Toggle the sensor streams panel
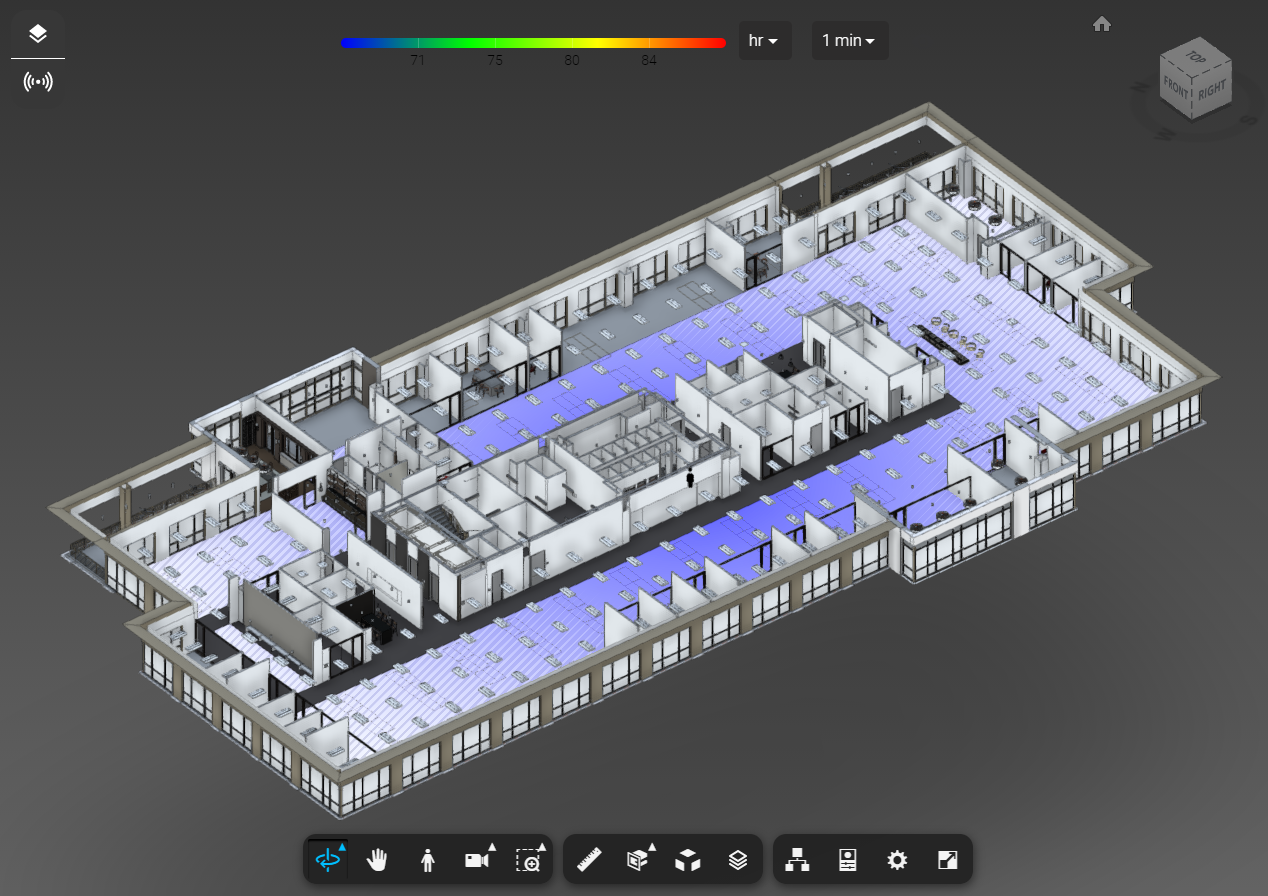 (x=38, y=81)
